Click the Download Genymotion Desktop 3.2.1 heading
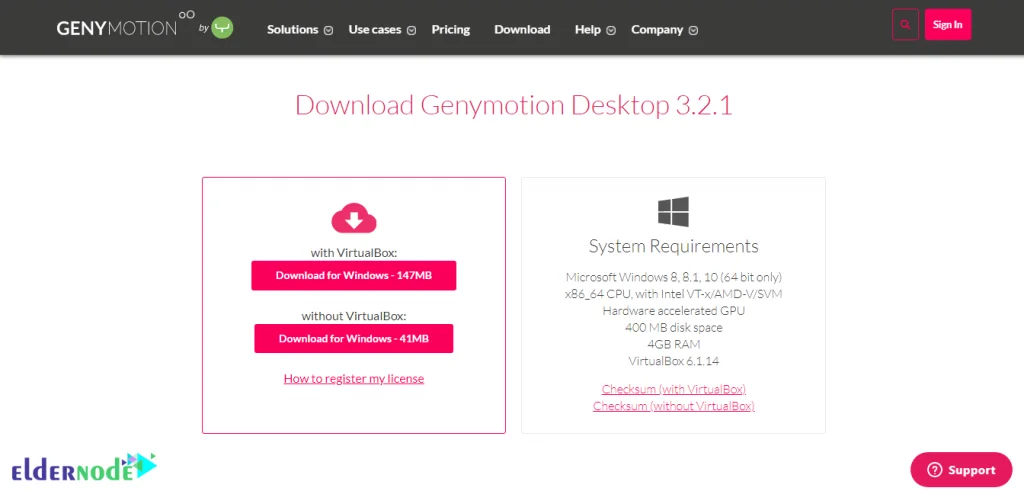1024x491 pixels. click(513, 105)
